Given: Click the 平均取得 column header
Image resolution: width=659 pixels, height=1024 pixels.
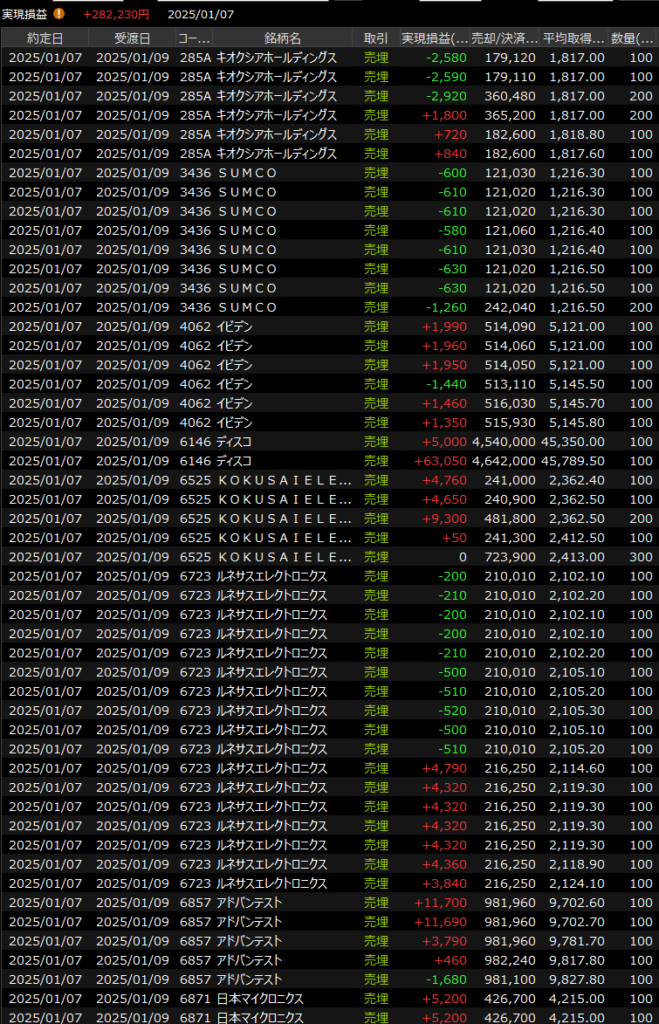Looking at the screenshot, I should (x=573, y=38).
